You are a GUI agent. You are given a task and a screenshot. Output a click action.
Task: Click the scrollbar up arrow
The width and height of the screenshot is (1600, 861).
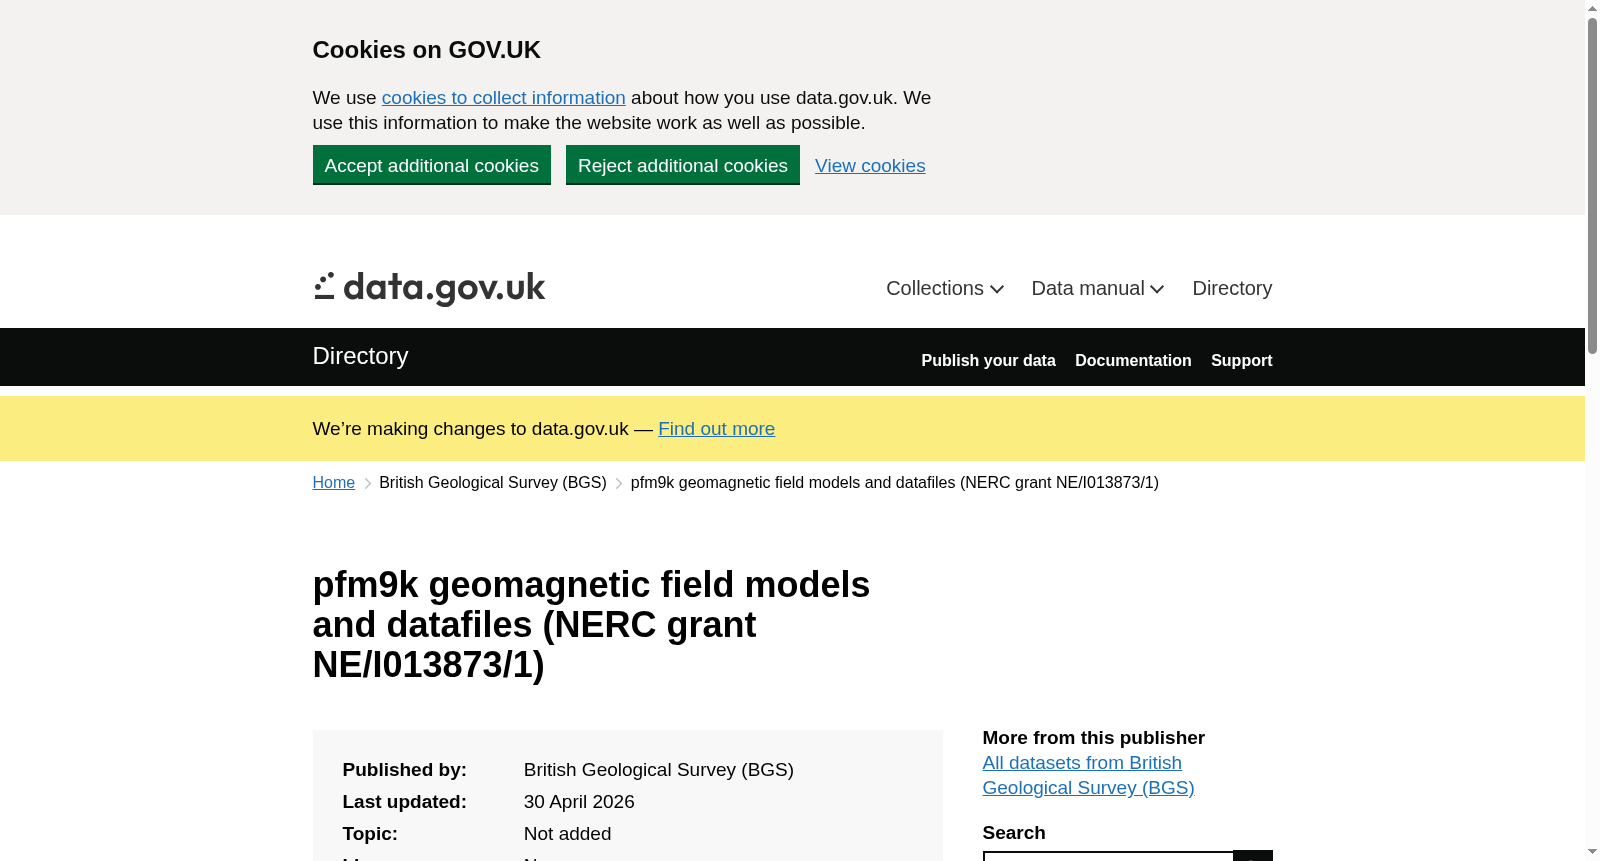1592,8
